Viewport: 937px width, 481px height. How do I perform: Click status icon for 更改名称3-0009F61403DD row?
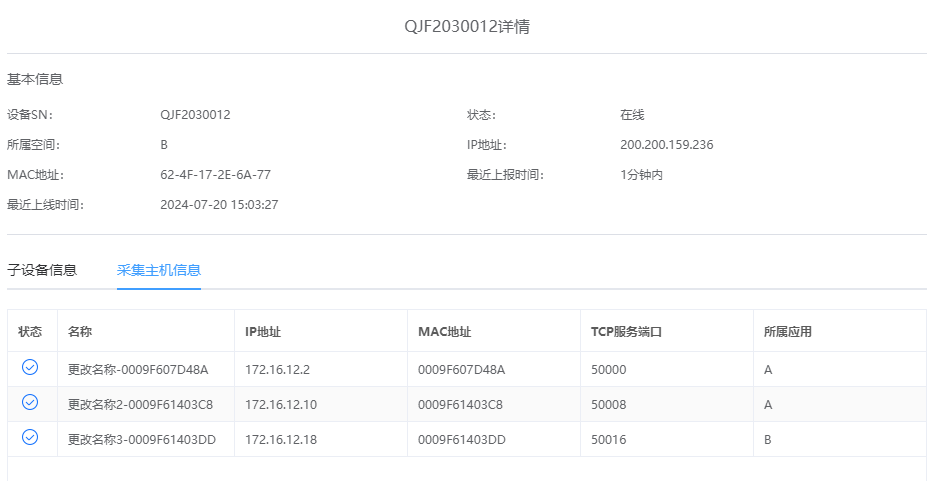[x=30, y=437]
